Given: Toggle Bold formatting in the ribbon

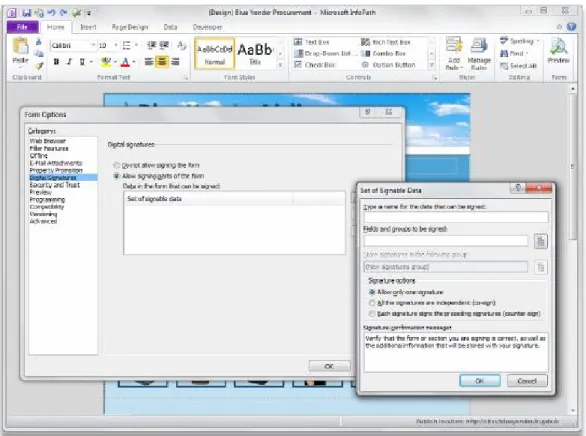Looking at the screenshot, I should pos(56,62).
